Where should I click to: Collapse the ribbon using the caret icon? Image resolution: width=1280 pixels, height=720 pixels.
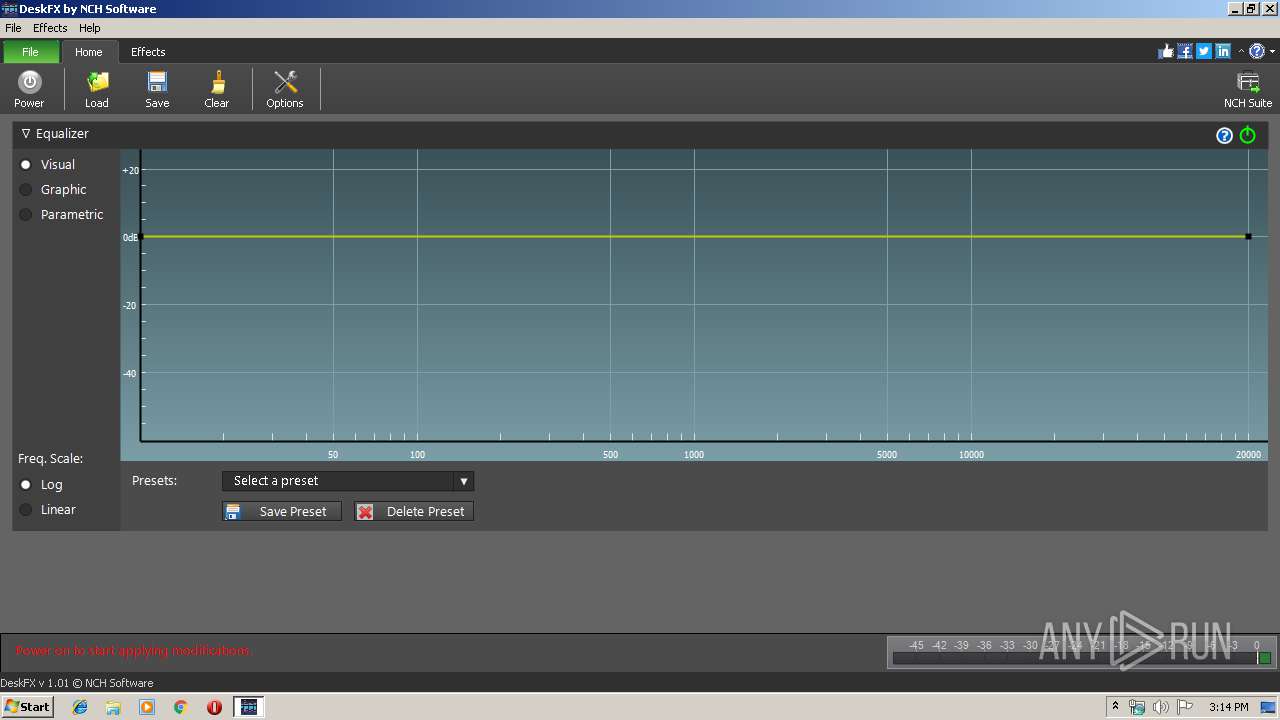1241,51
